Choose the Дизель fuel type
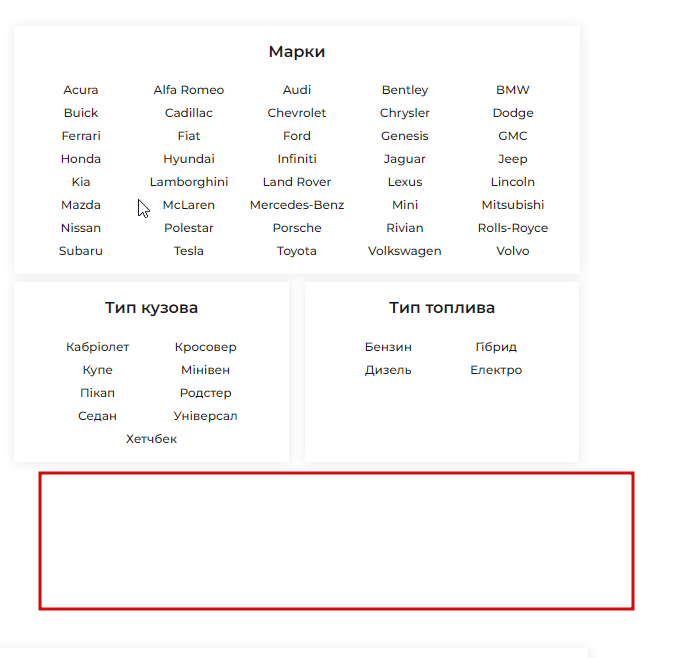 (388, 370)
